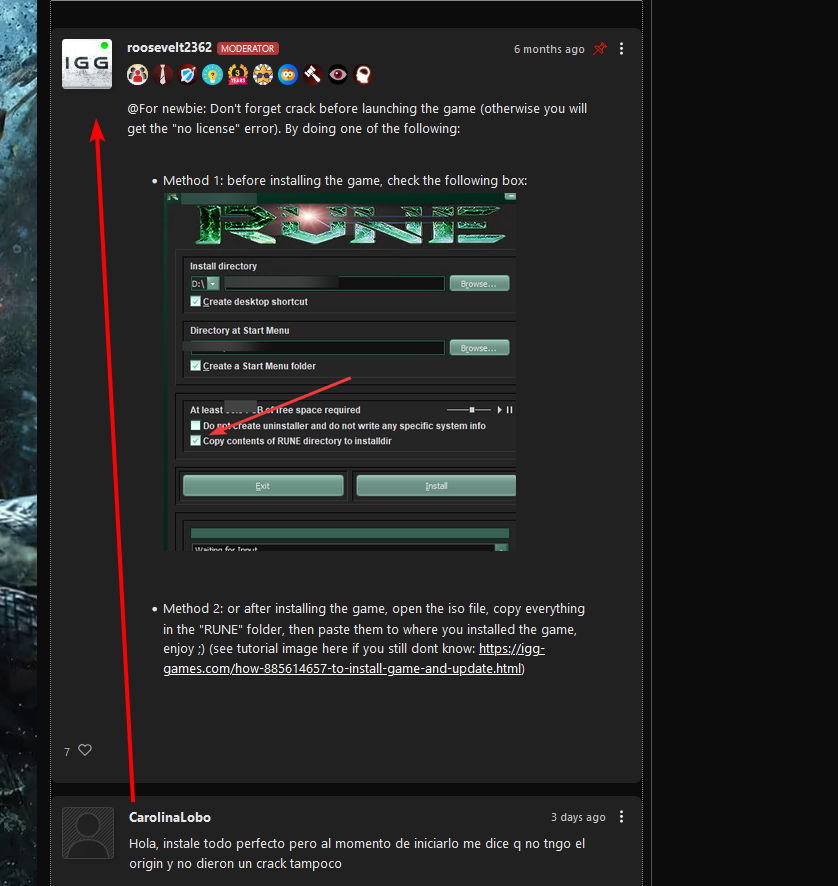Viewport: 838px width, 886px height.
Task: Click the gavel badge icon
Action: 312,75
